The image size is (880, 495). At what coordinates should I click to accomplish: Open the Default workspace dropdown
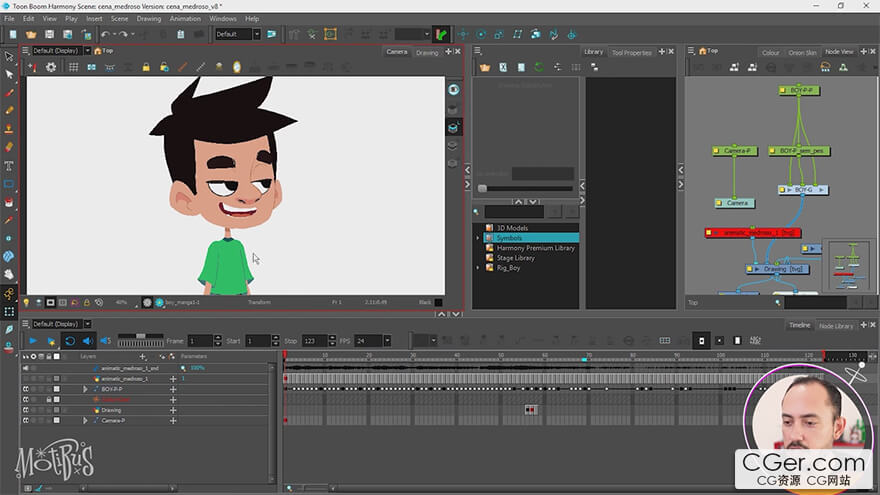(x=256, y=34)
